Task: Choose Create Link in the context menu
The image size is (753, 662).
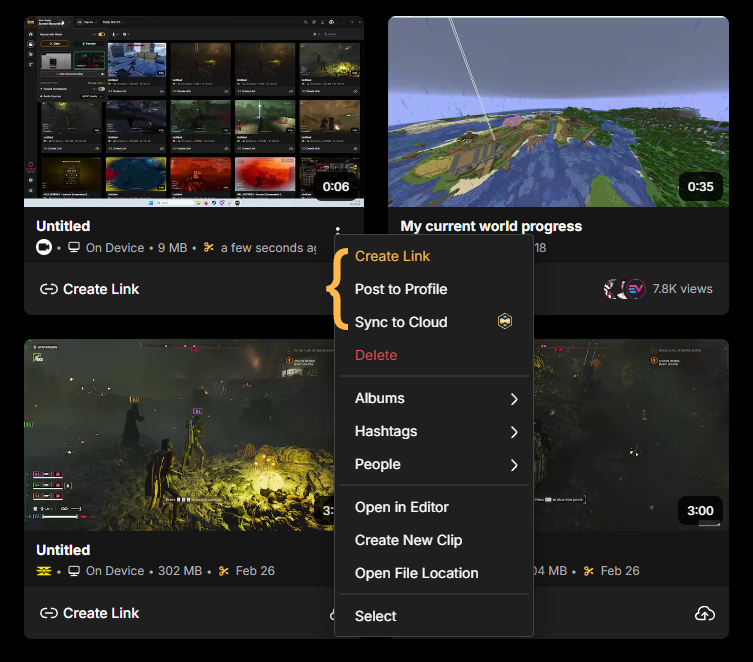Action: click(434, 256)
